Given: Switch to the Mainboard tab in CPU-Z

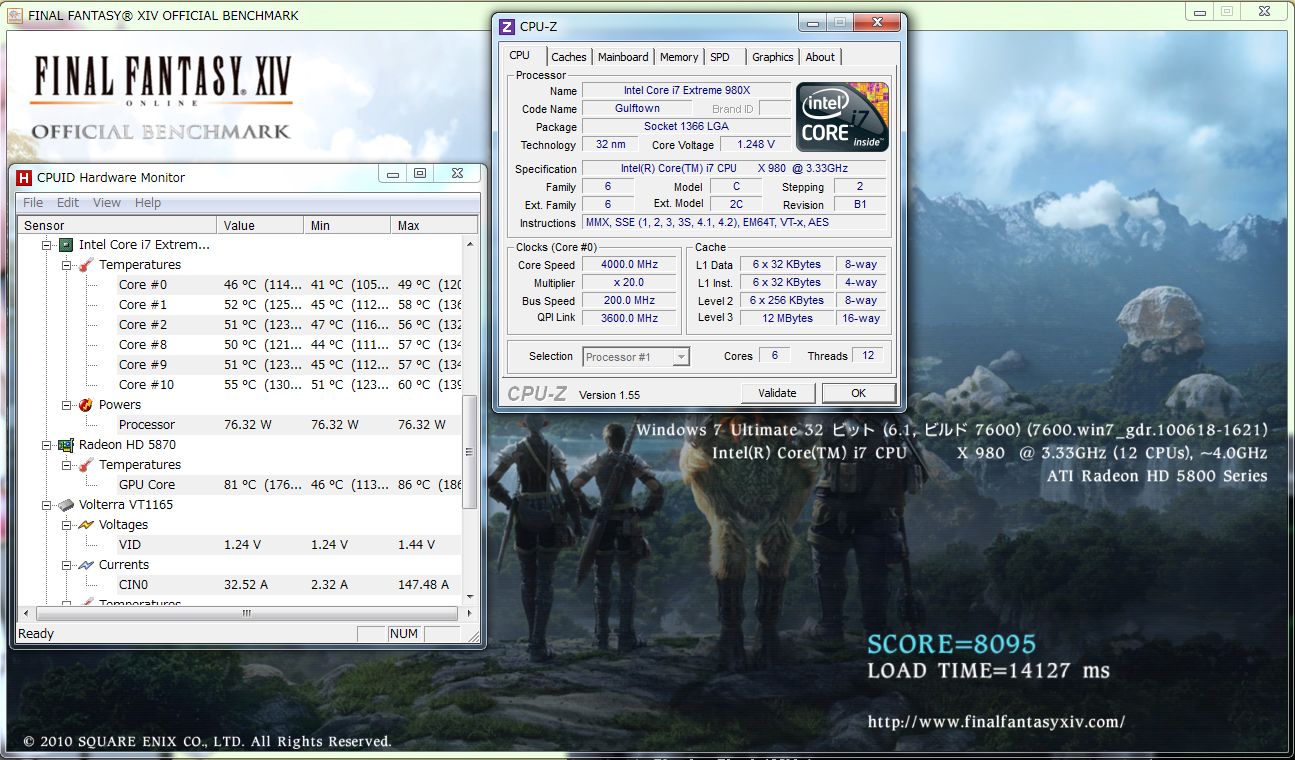Looking at the screenshot, I should point(623,57).
